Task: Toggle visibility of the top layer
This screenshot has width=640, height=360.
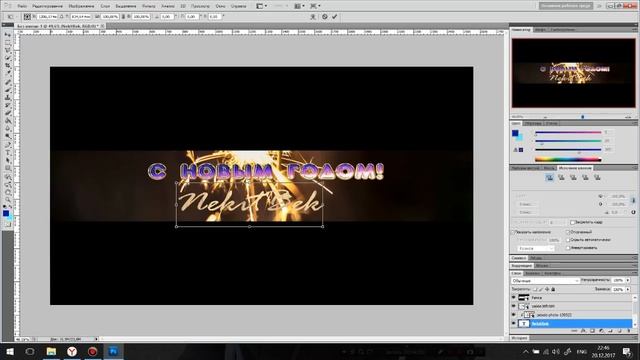Action: click(x=514, y=298)
